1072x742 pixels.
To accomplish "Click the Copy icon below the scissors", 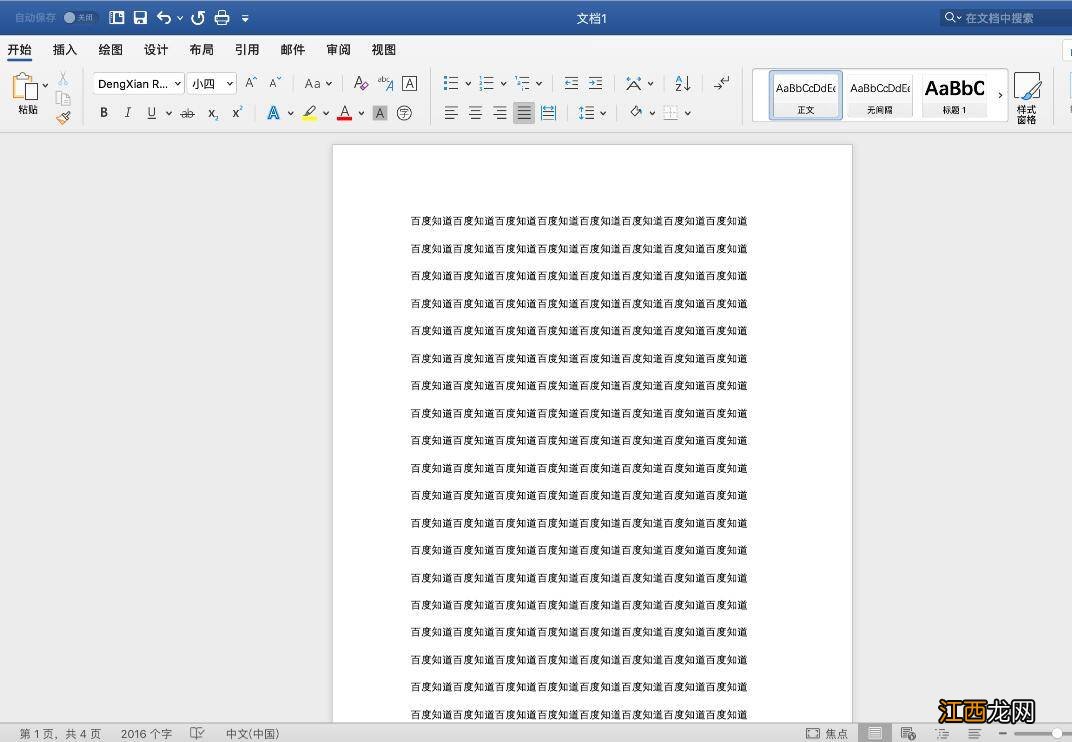I will [63, 98].
